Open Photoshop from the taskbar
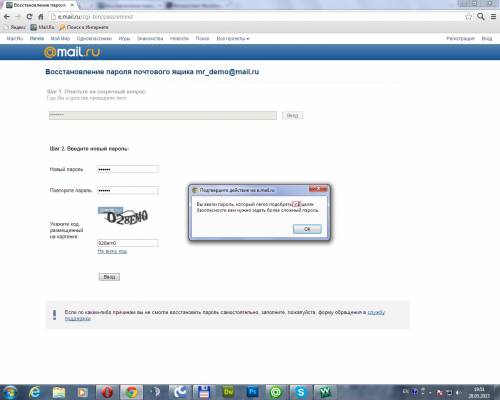 [x=253, y=392]
